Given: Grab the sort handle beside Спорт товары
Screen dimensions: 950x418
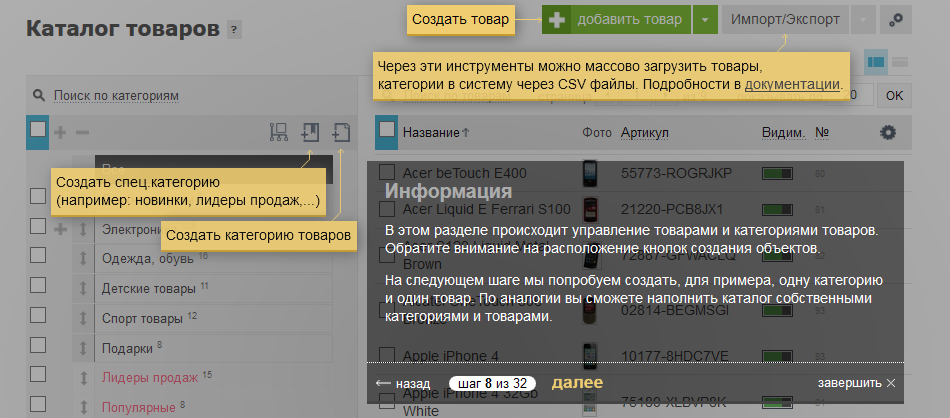Looking at the screenshot, I should coord(83,318).
